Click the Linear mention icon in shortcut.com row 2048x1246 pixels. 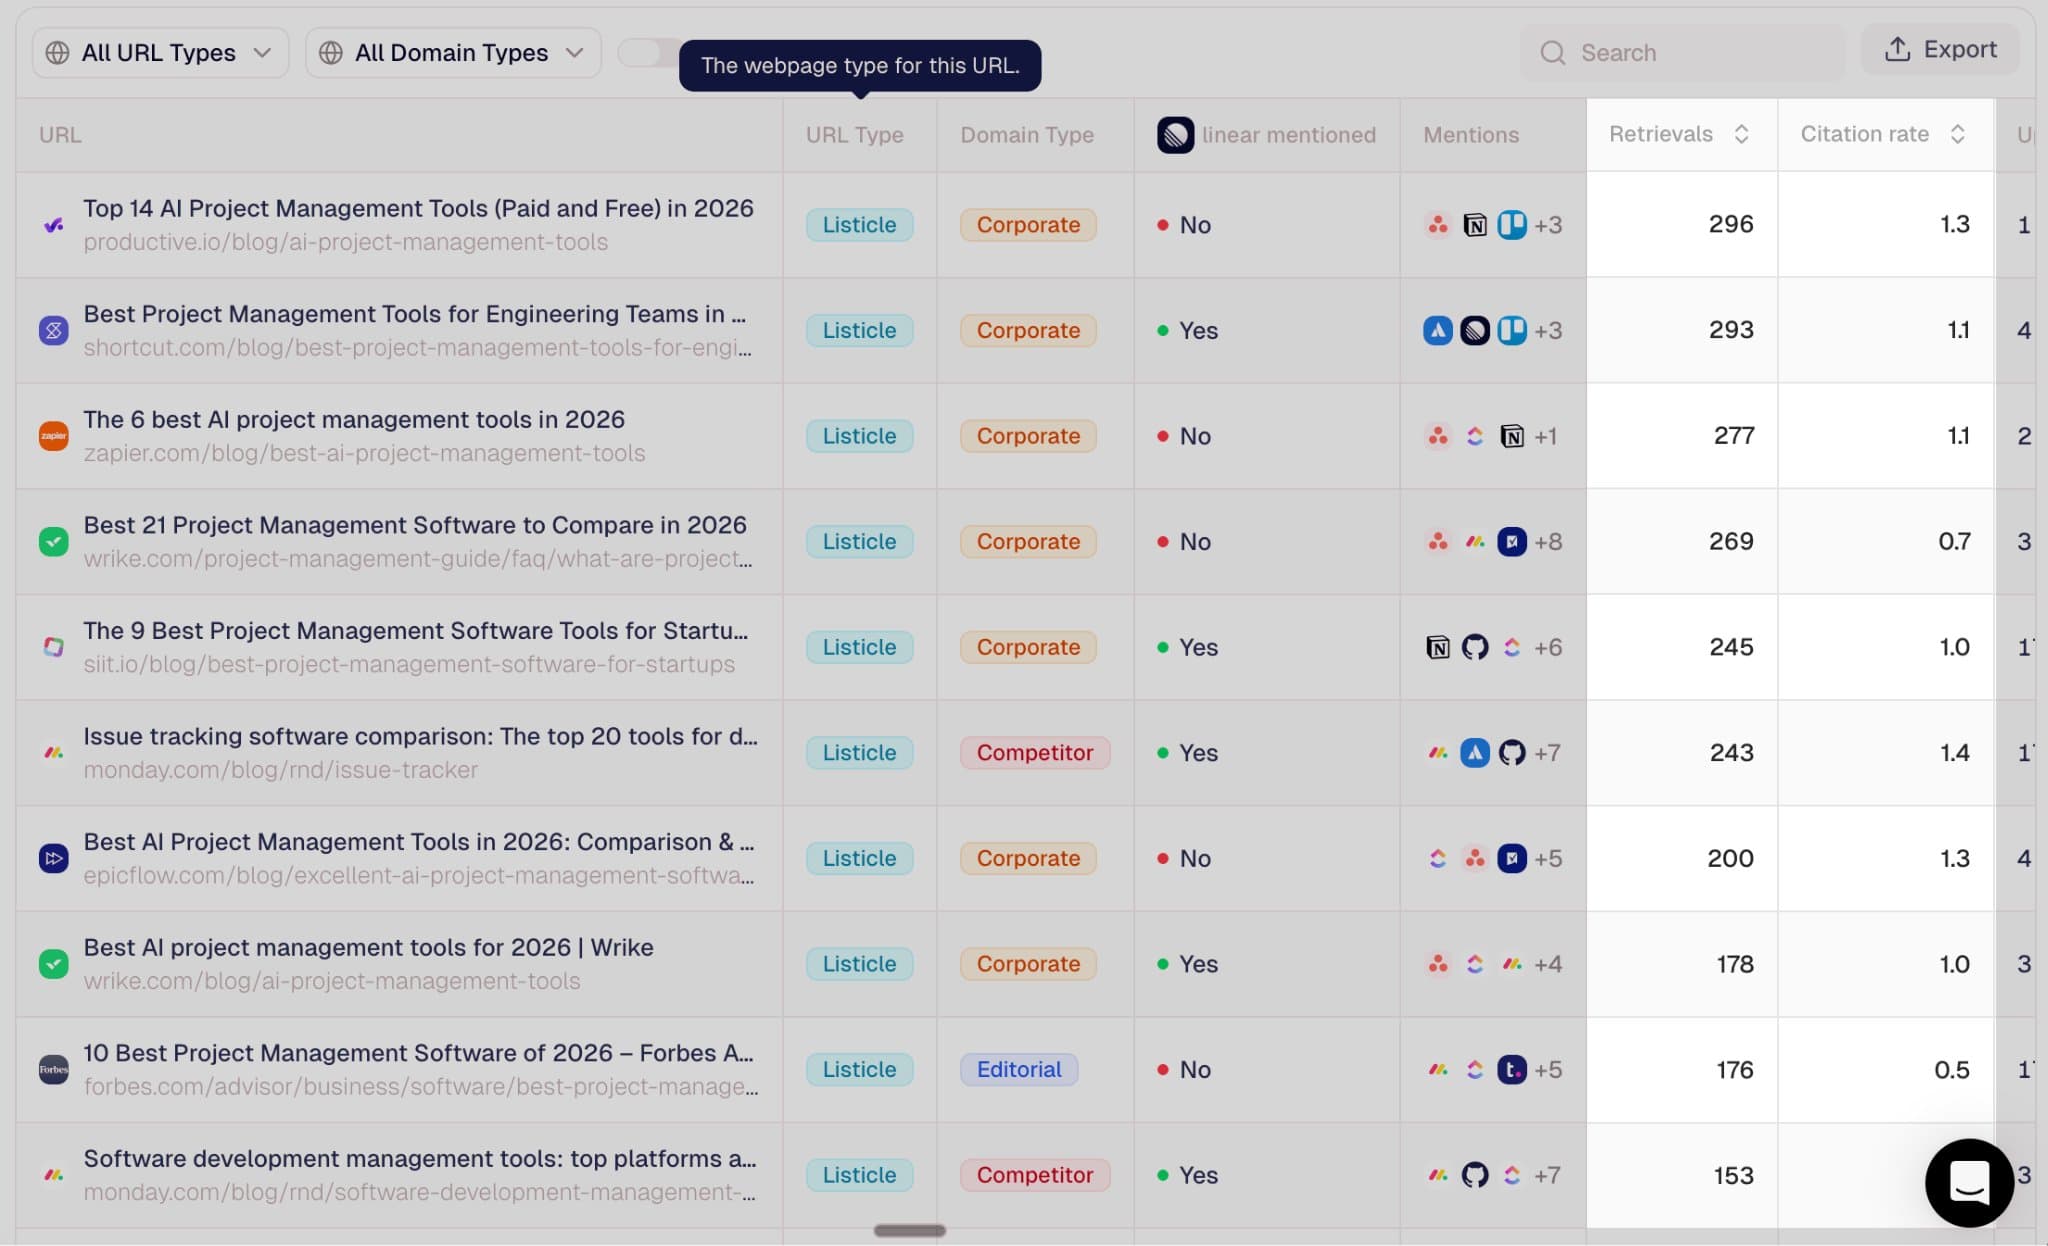(x=1475, y=330)
